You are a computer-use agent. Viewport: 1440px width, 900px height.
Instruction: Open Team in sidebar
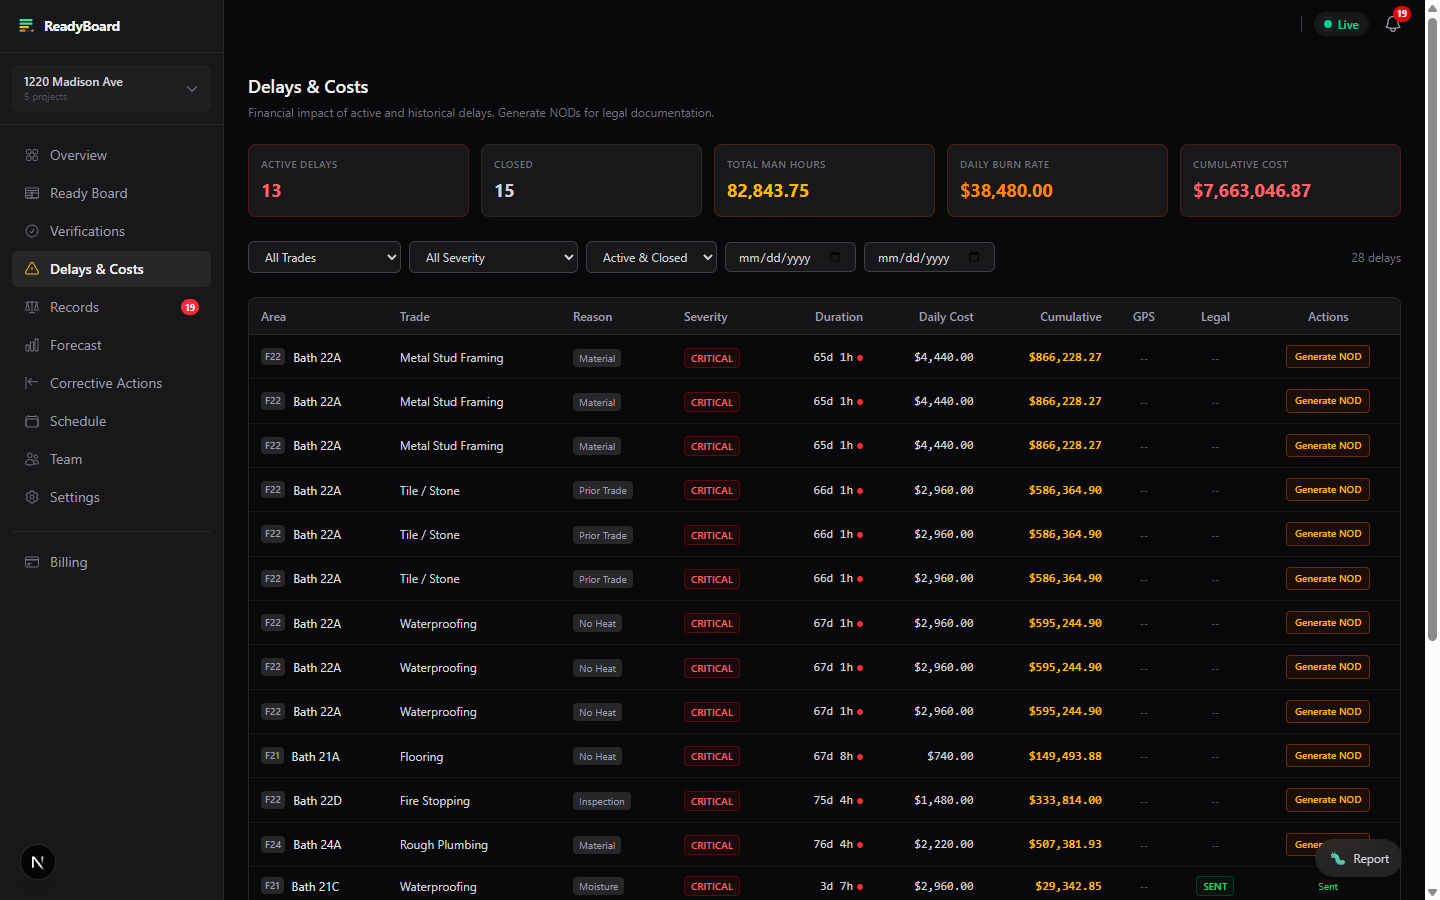tap(111, 459)
